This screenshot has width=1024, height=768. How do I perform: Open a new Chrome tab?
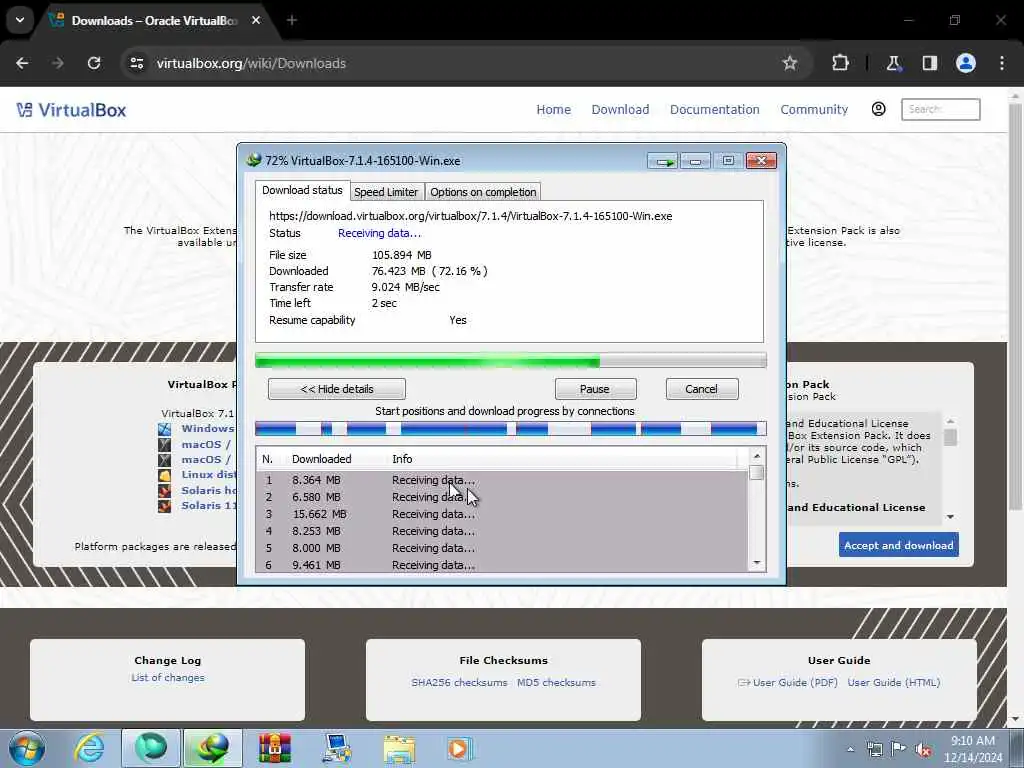click(292, 20)
